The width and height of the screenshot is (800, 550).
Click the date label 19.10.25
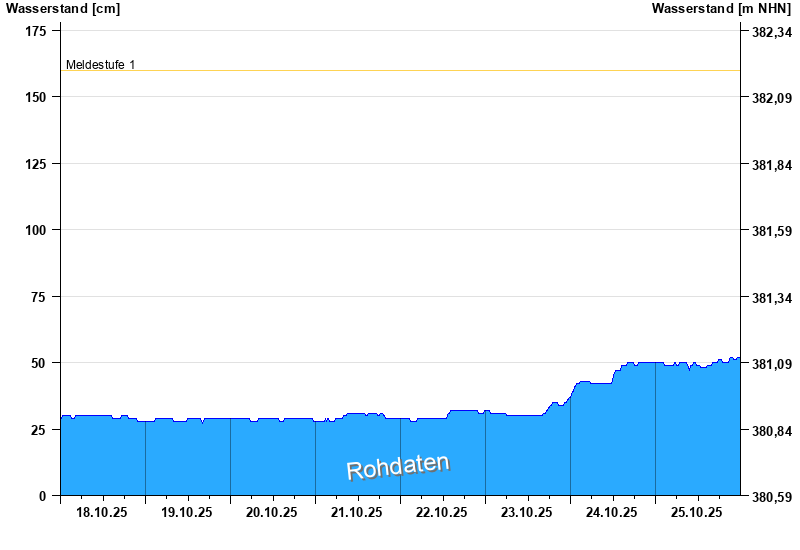pos(187,513)
